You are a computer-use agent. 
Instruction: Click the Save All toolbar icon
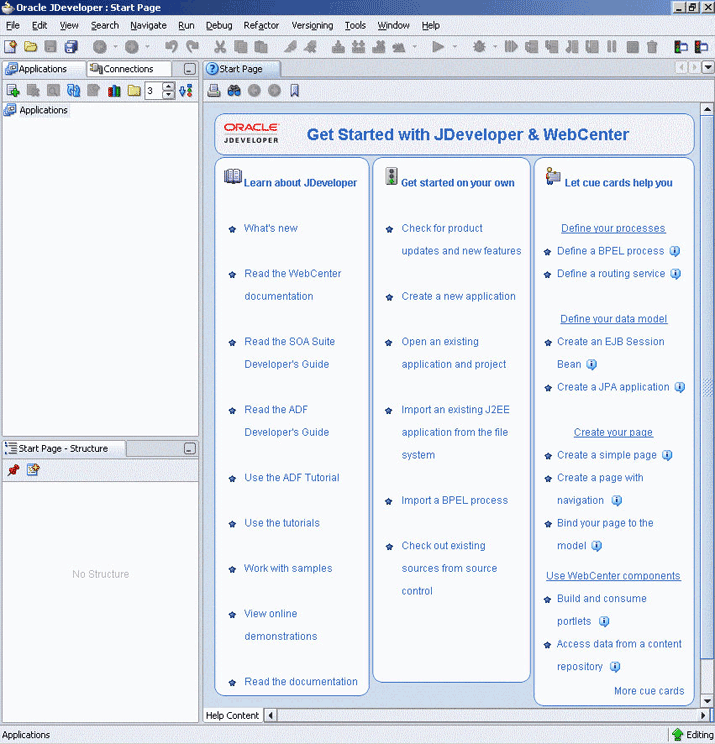coord(71,46)
